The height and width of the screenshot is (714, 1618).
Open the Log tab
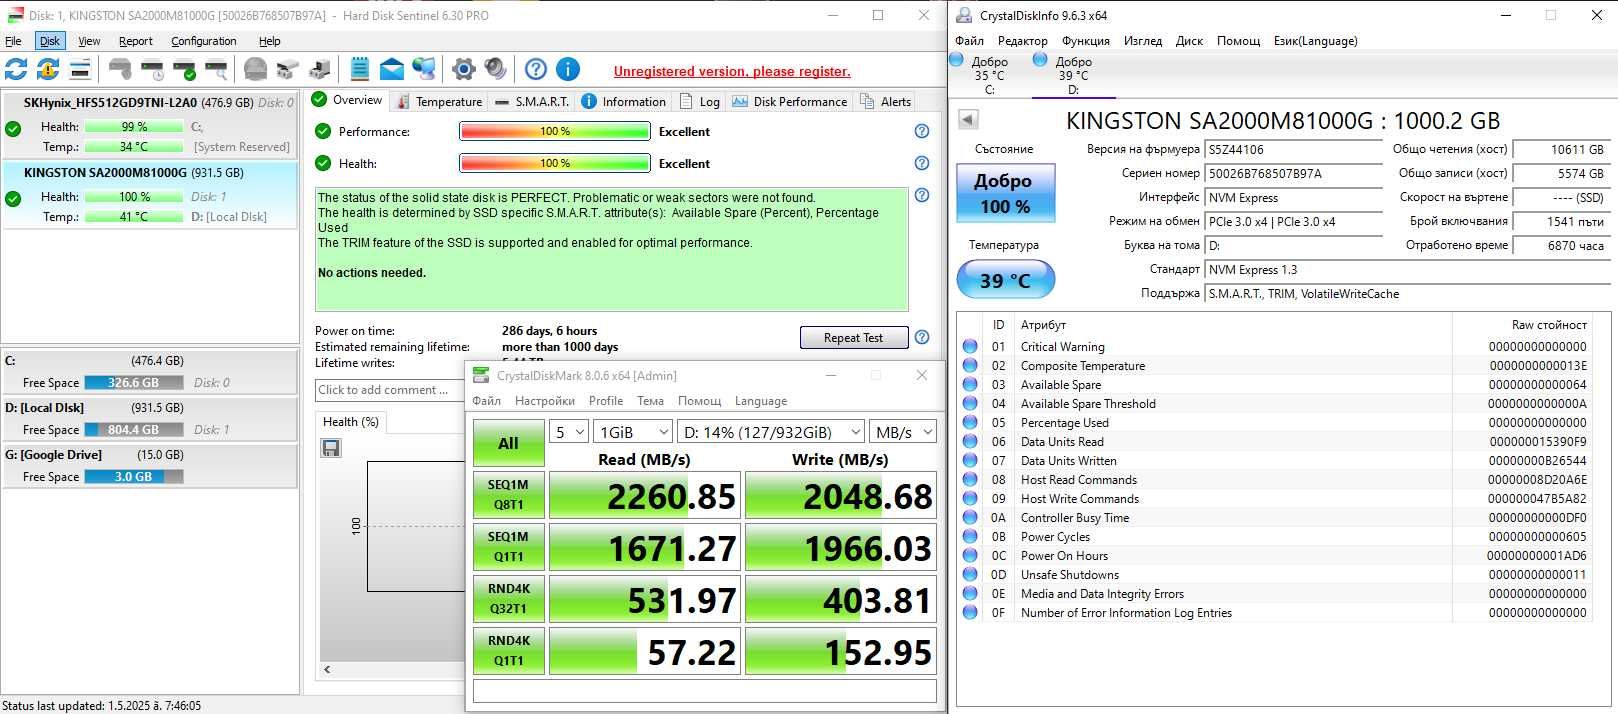pos(700,101)
